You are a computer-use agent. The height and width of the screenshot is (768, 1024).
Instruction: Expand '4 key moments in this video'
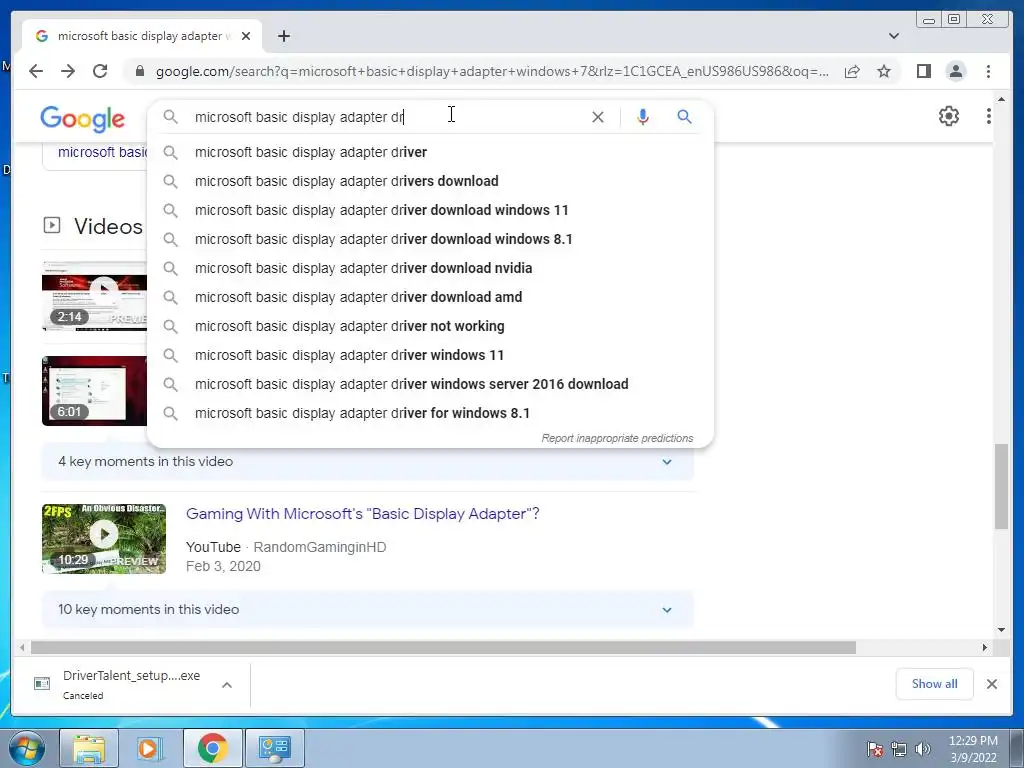coord(368,462)
